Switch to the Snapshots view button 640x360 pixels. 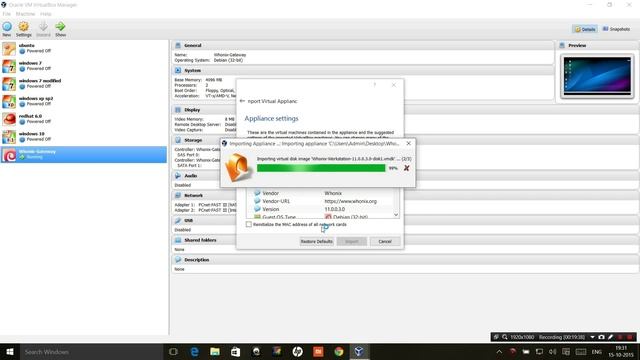(x=616, y=29)
